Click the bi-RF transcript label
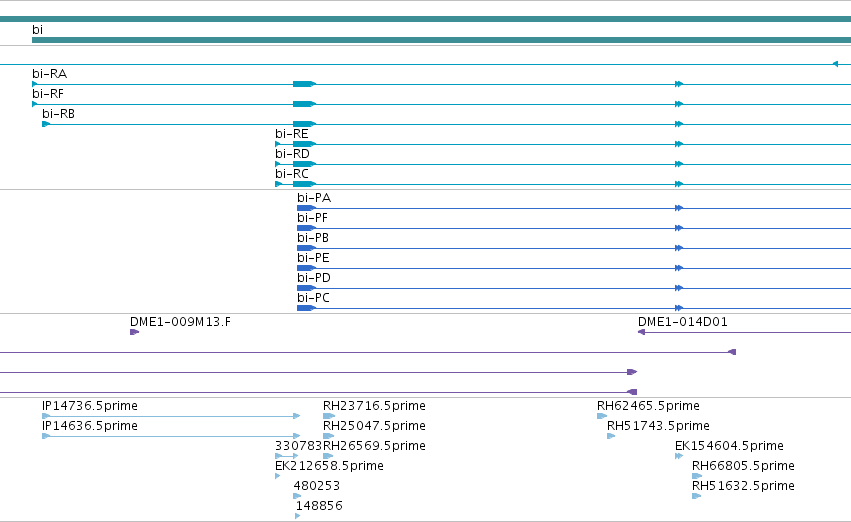The height and width of the screenshot is (522, 851). point(48,94)
